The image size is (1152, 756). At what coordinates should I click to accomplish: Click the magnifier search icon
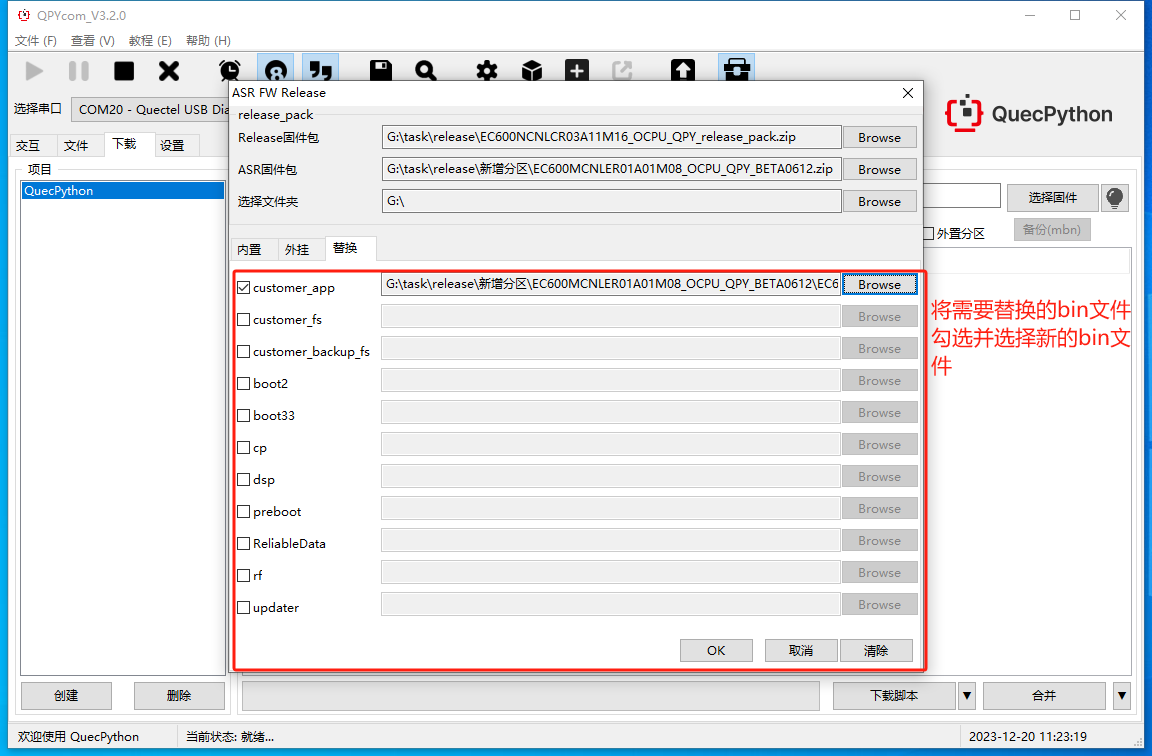point(425,71)
